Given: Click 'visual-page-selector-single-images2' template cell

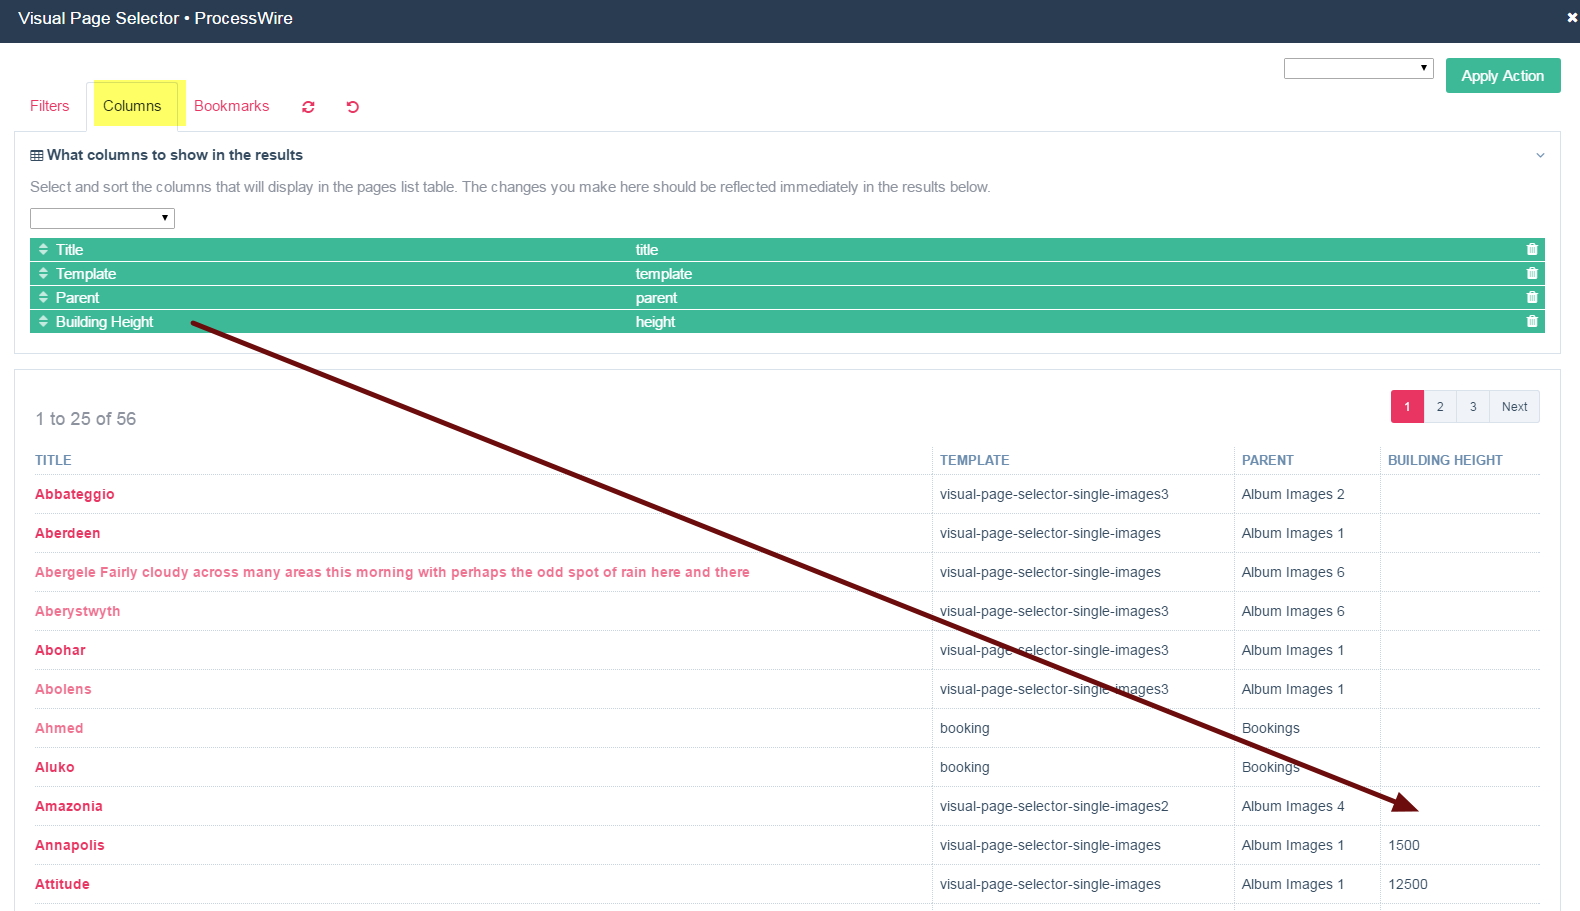Looking at the screenshot, I should point(1054,806).
